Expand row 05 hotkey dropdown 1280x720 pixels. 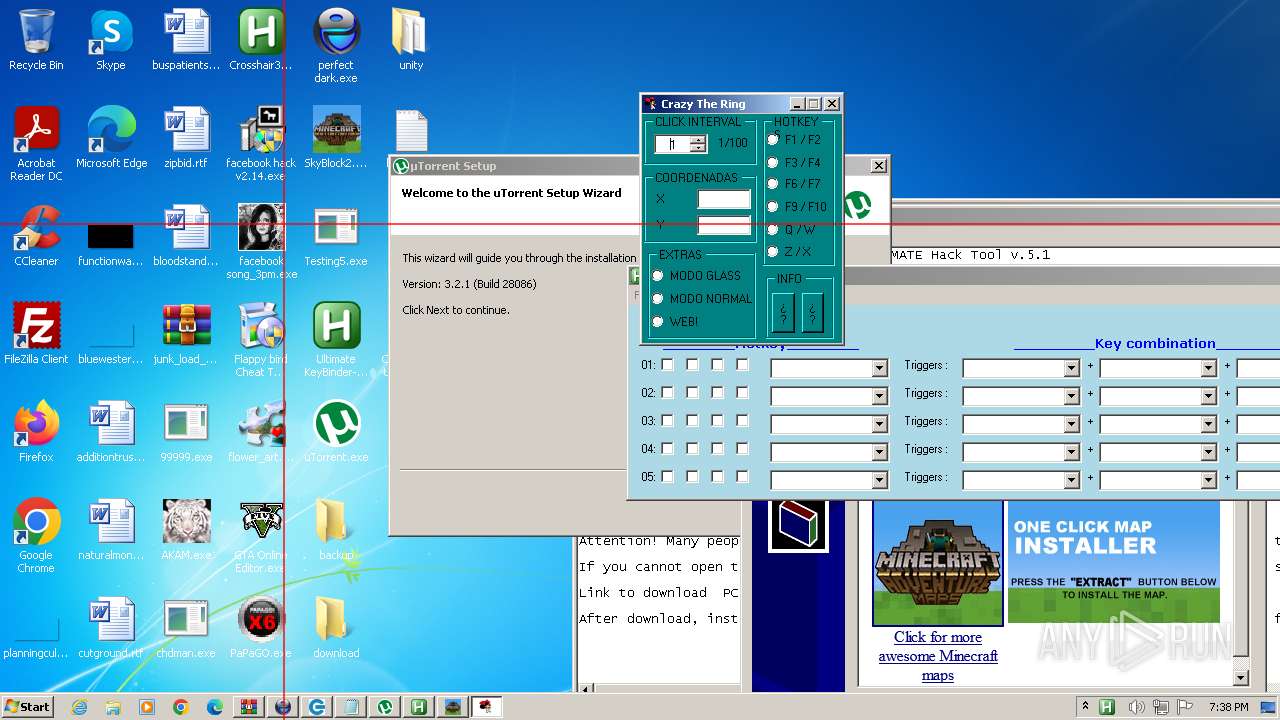pyautogui.click(x=879, y=480)
